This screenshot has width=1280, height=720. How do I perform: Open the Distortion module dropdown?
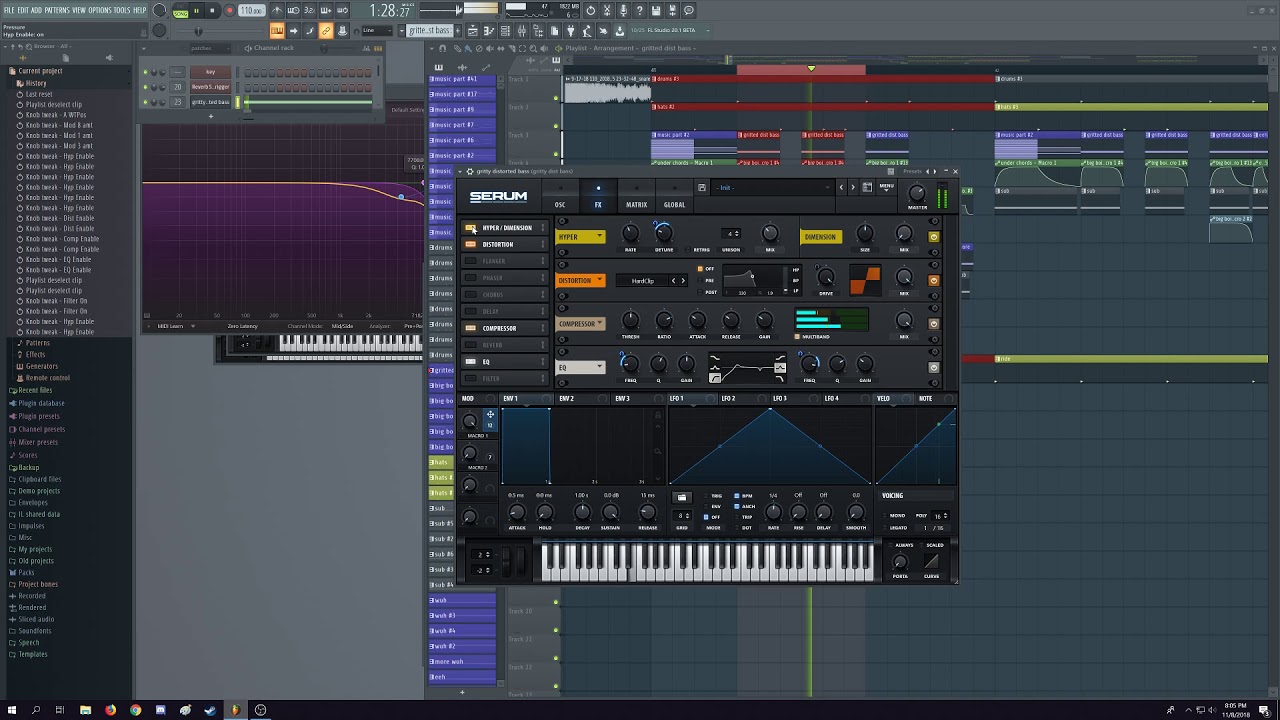click(x=581, y=281)
